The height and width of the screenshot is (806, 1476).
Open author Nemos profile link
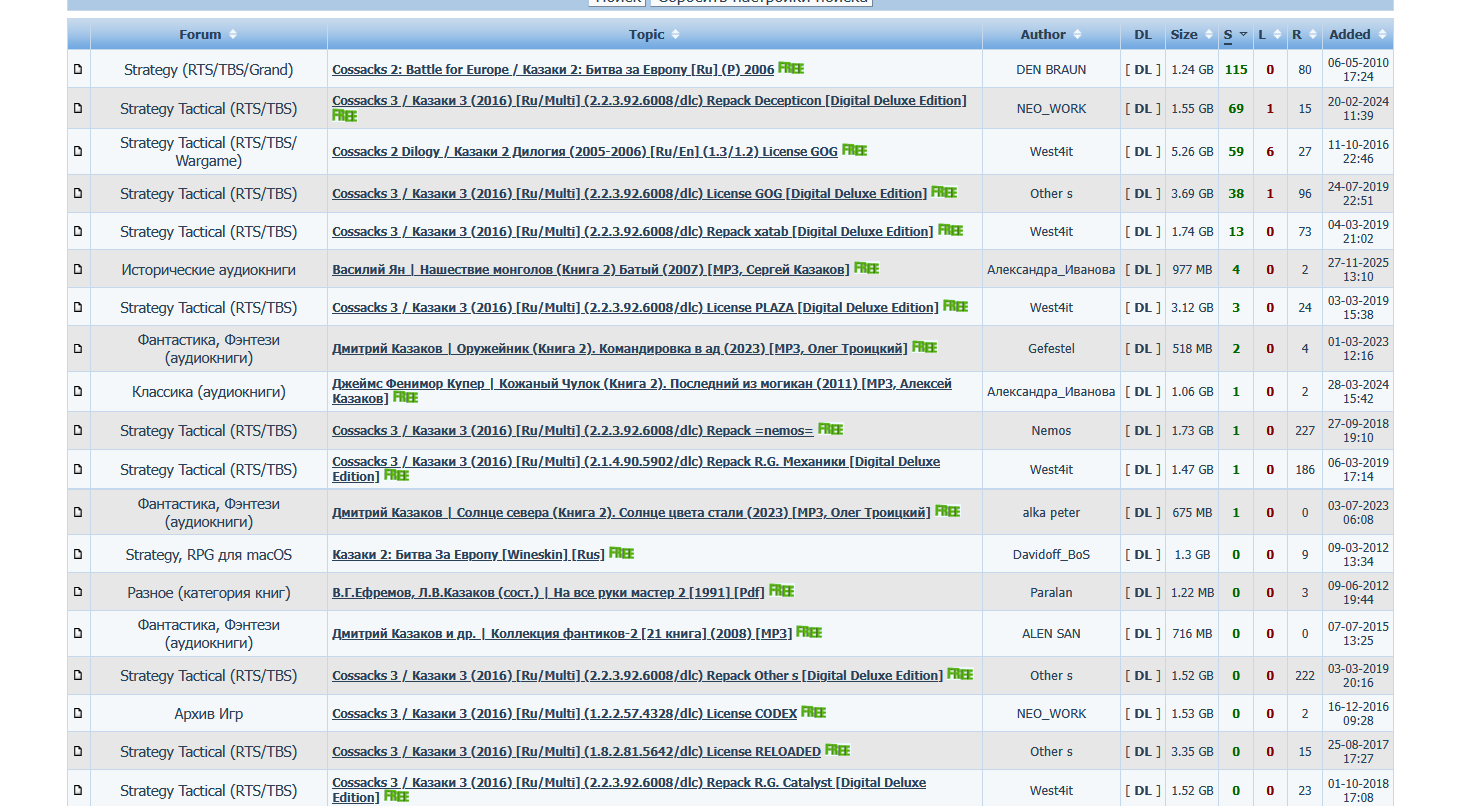coord(1051,431)
